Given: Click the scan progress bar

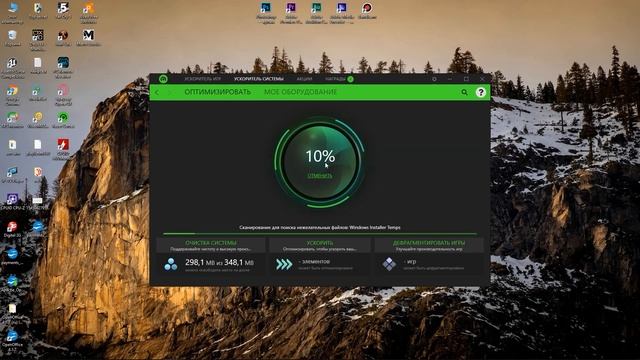Looking at the screenshot, I should (x=320, y=234).
